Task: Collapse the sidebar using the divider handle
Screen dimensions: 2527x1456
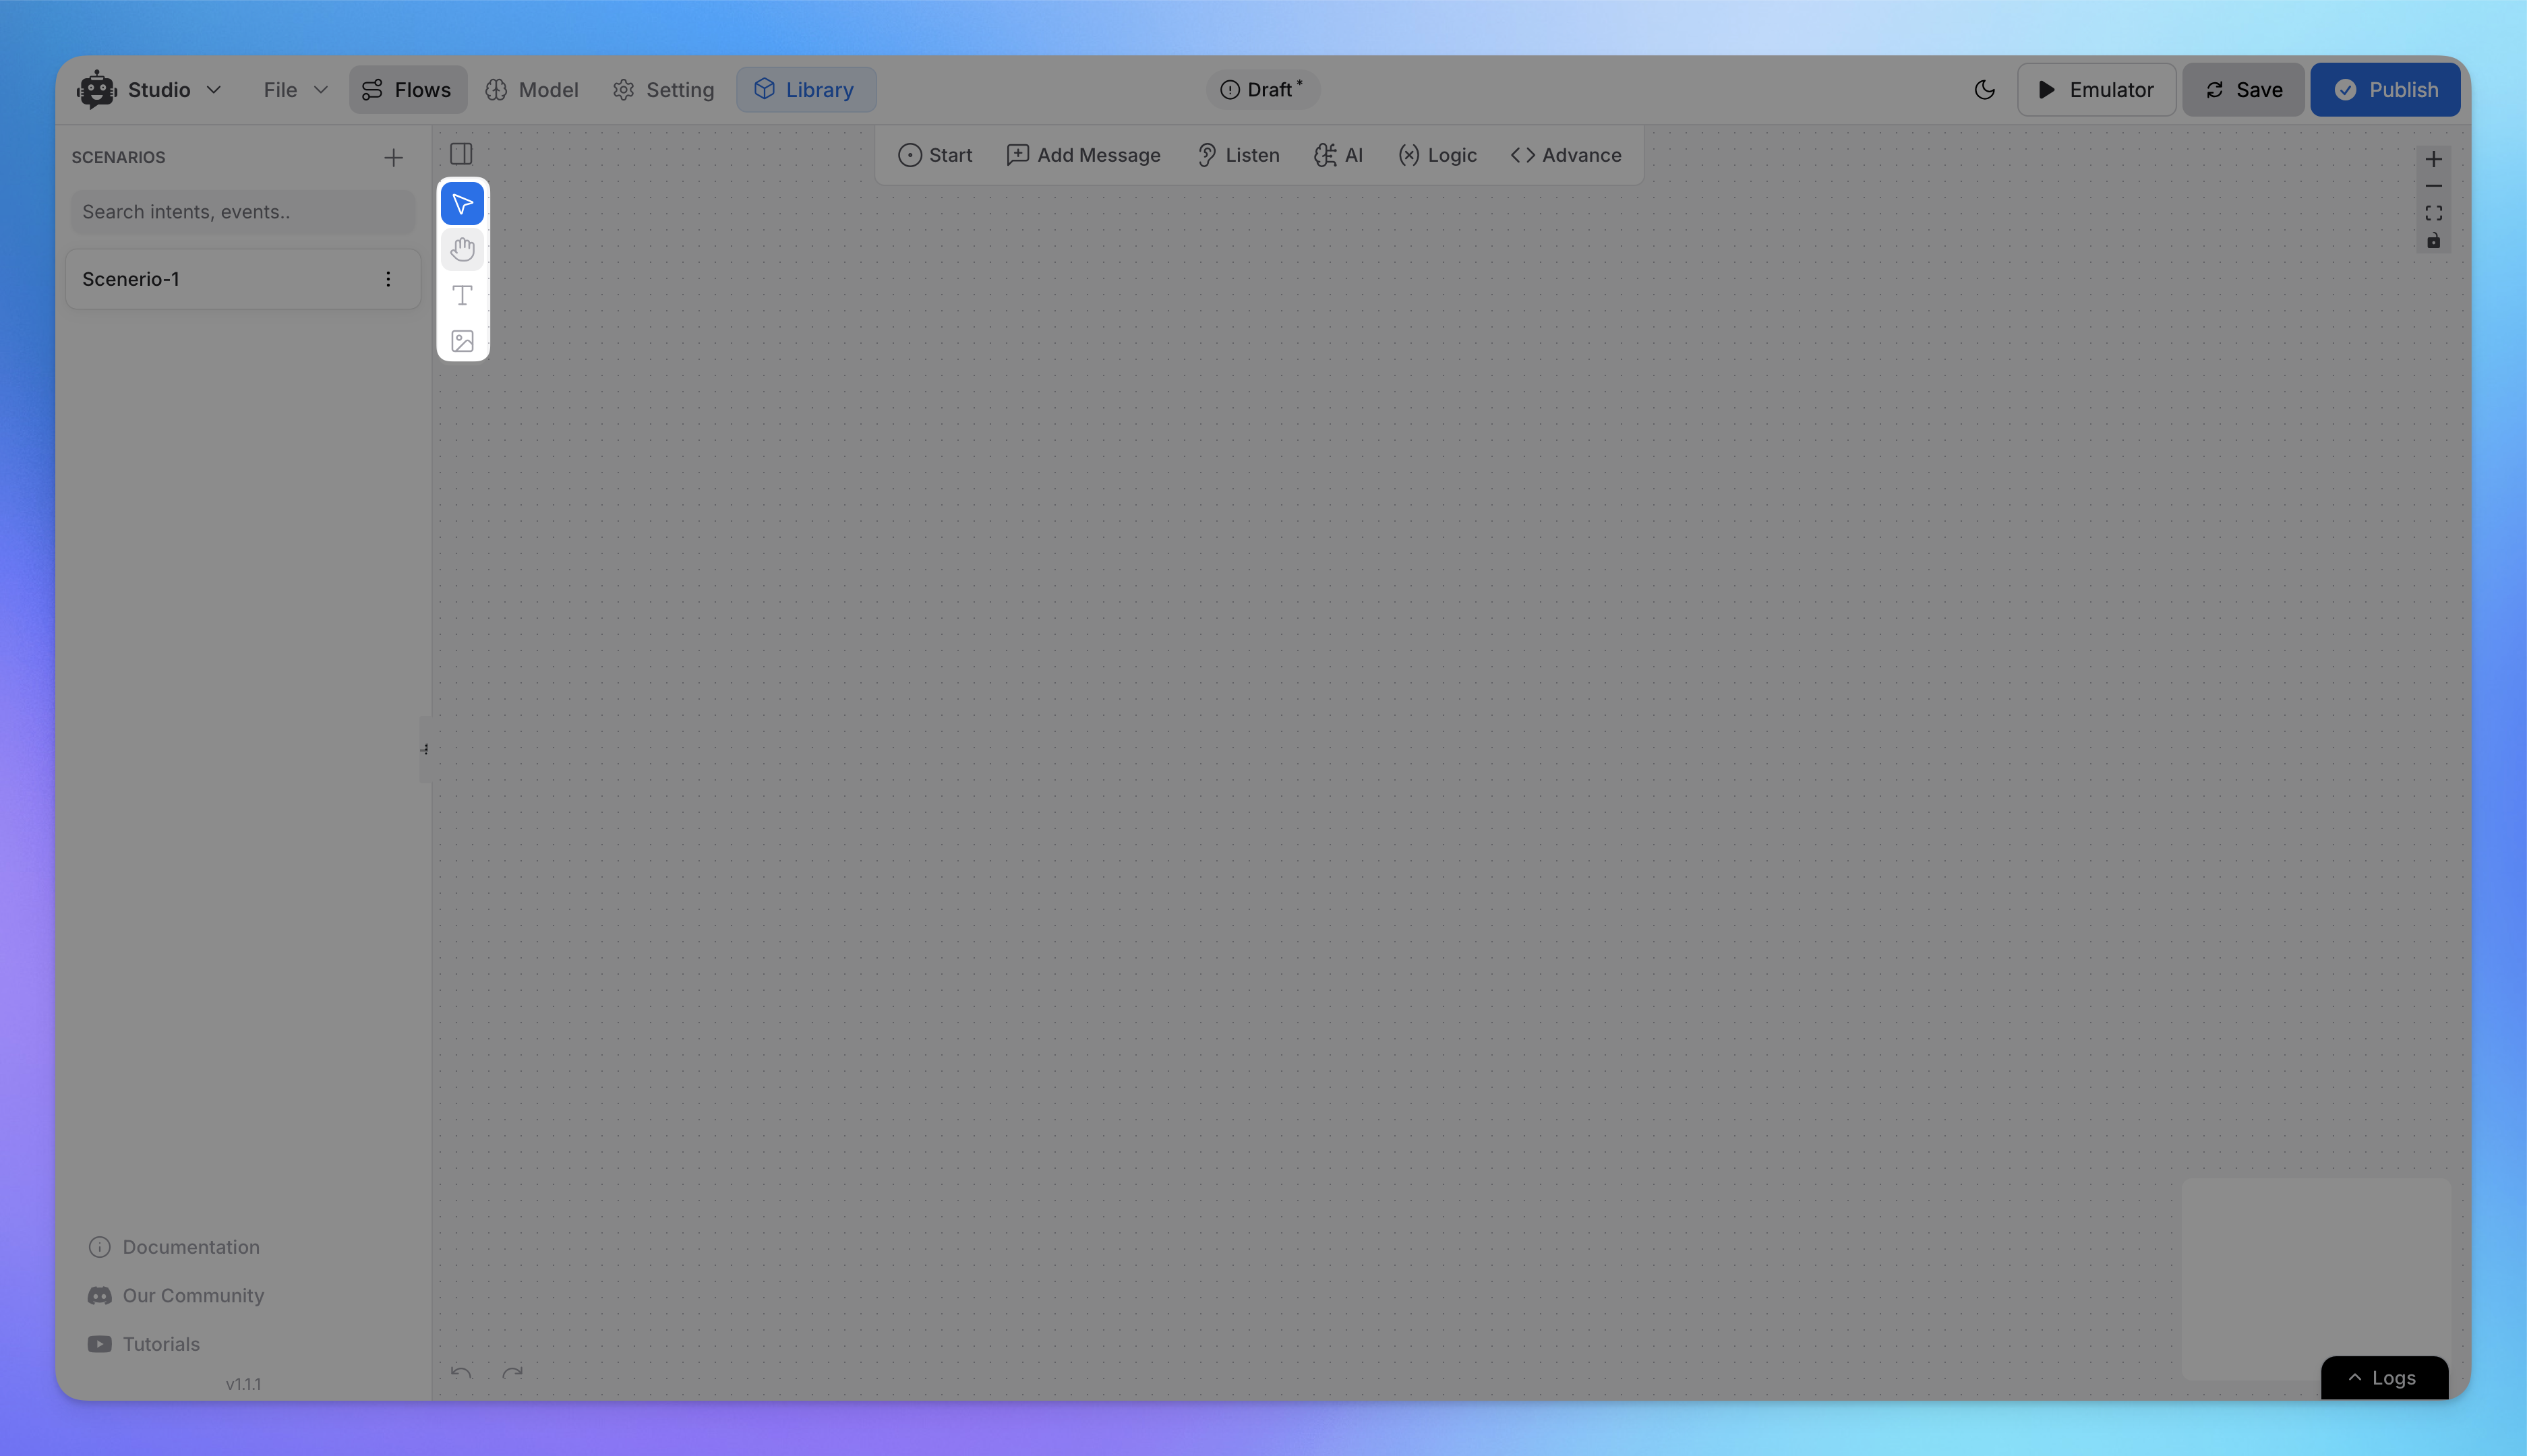Action: point(425,749)
